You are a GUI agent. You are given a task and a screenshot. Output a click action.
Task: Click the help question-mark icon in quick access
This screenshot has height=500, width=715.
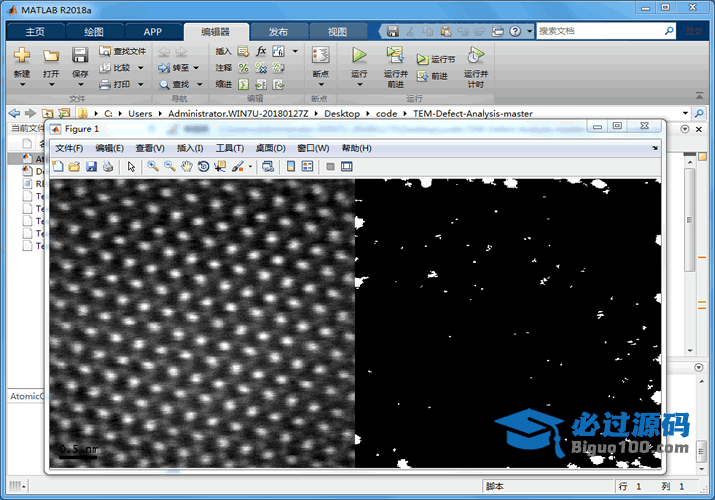515,31
